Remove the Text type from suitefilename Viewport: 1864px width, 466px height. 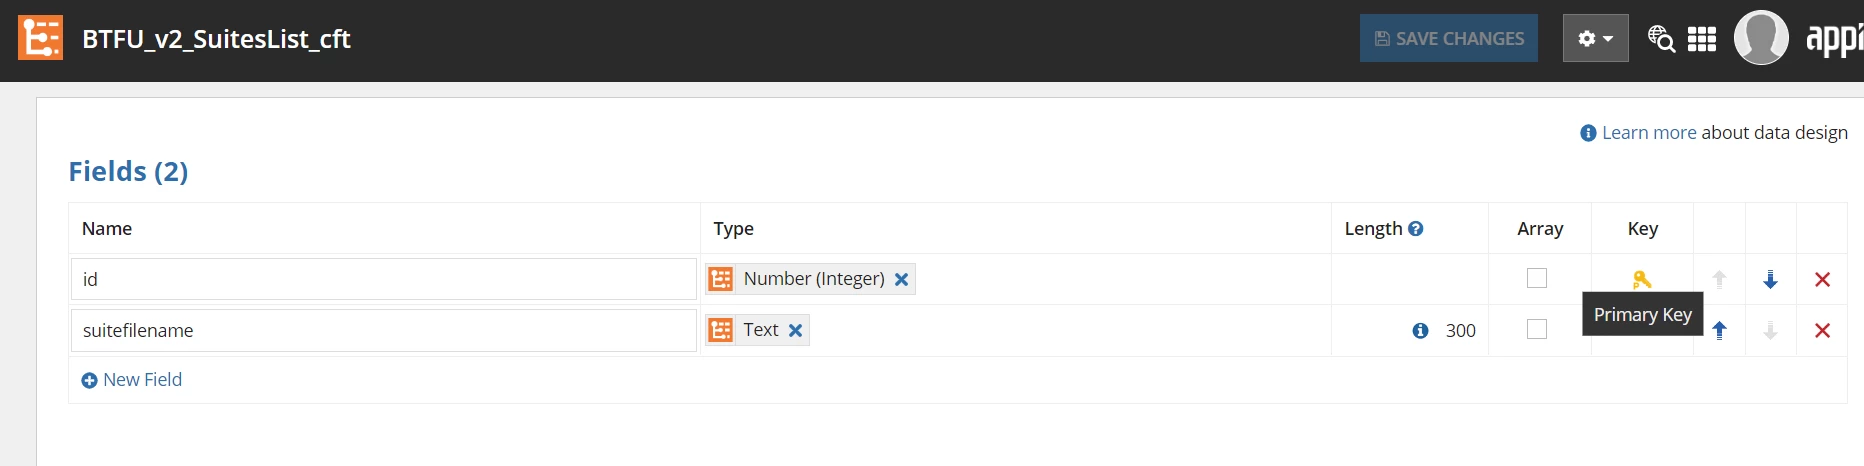pyautogui.click(x=795, y=331)
